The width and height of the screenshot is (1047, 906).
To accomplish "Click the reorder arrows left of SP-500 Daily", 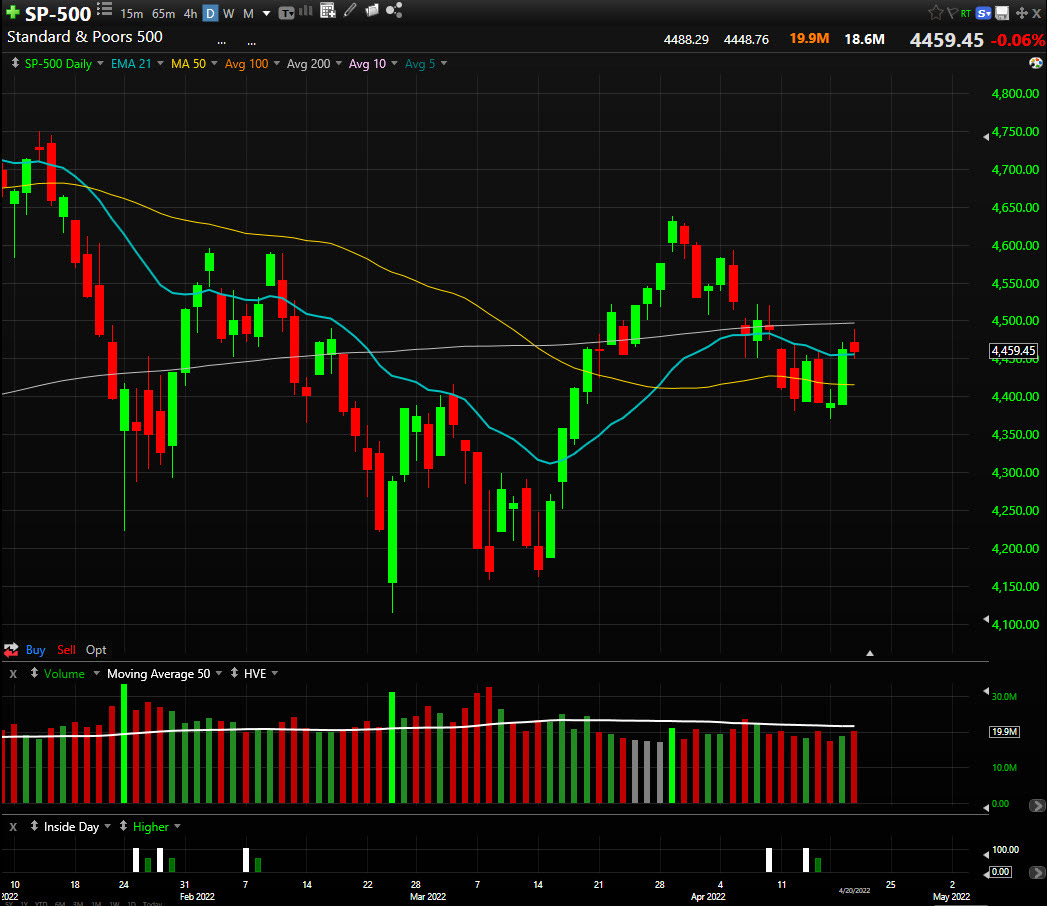I will coord(15,63).
